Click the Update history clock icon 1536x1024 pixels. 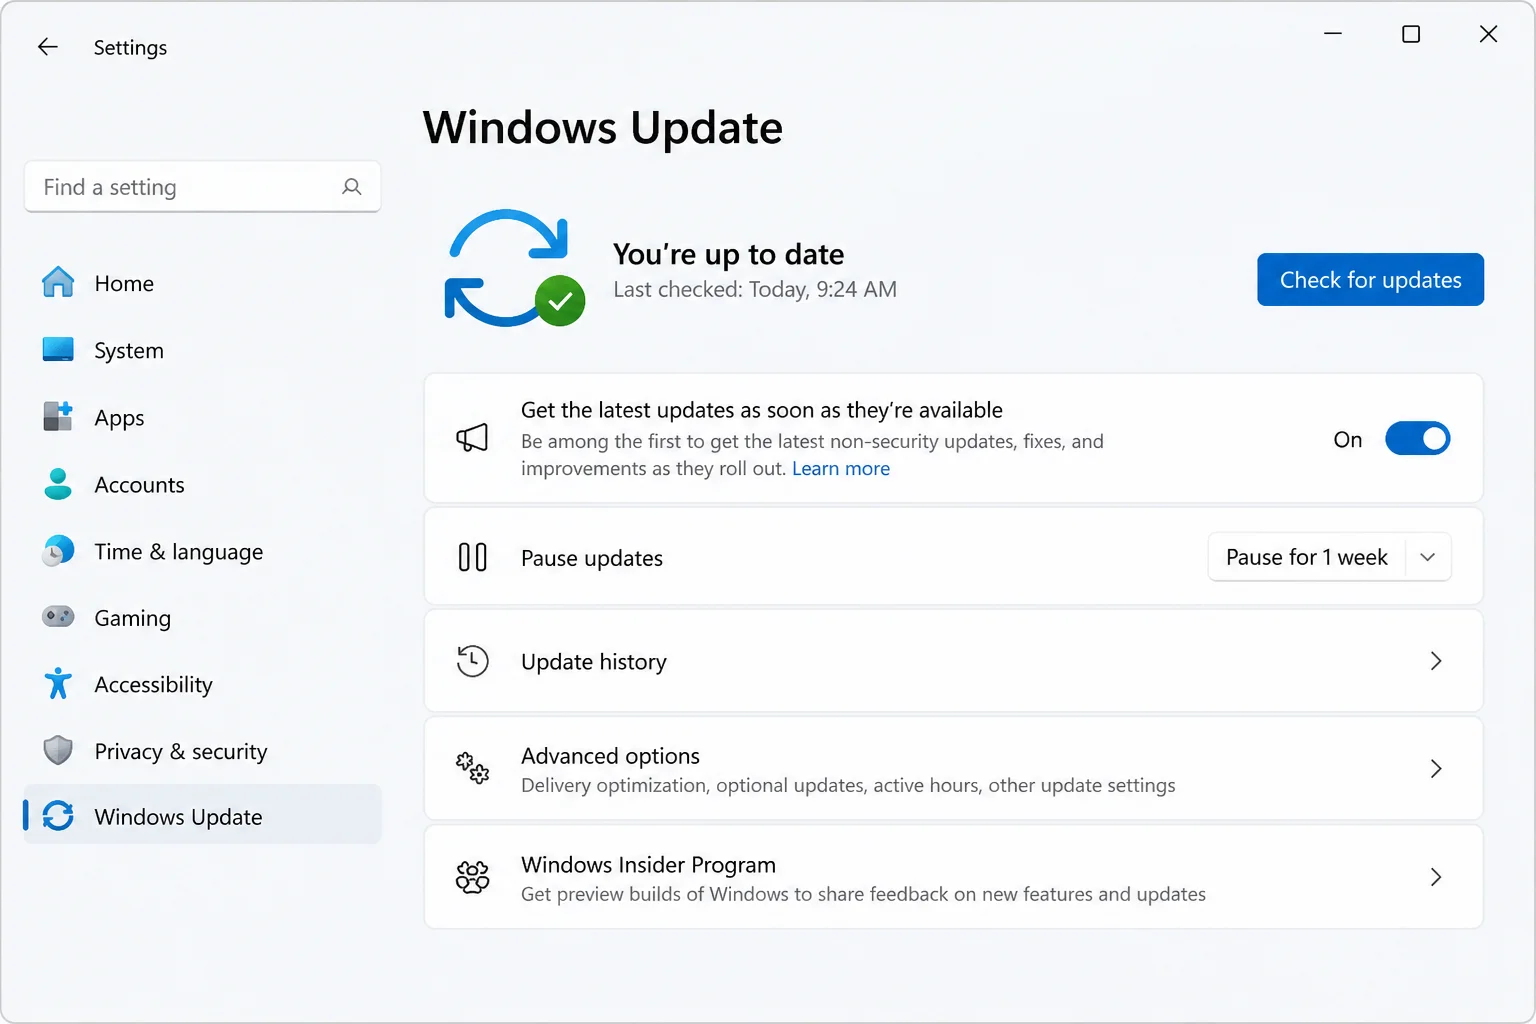(x=472, y=661)
